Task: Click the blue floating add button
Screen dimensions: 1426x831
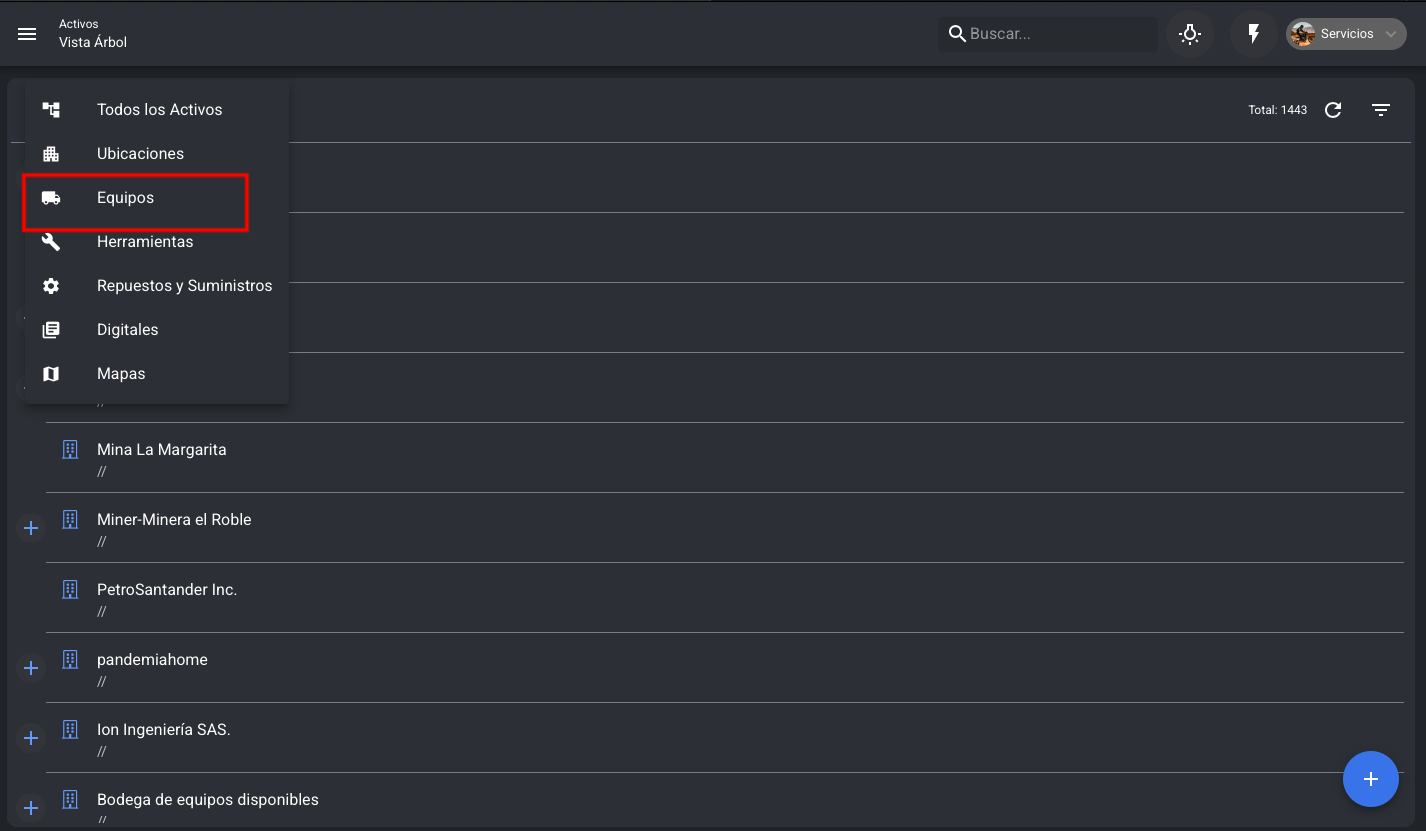Action: point(1370,779)
